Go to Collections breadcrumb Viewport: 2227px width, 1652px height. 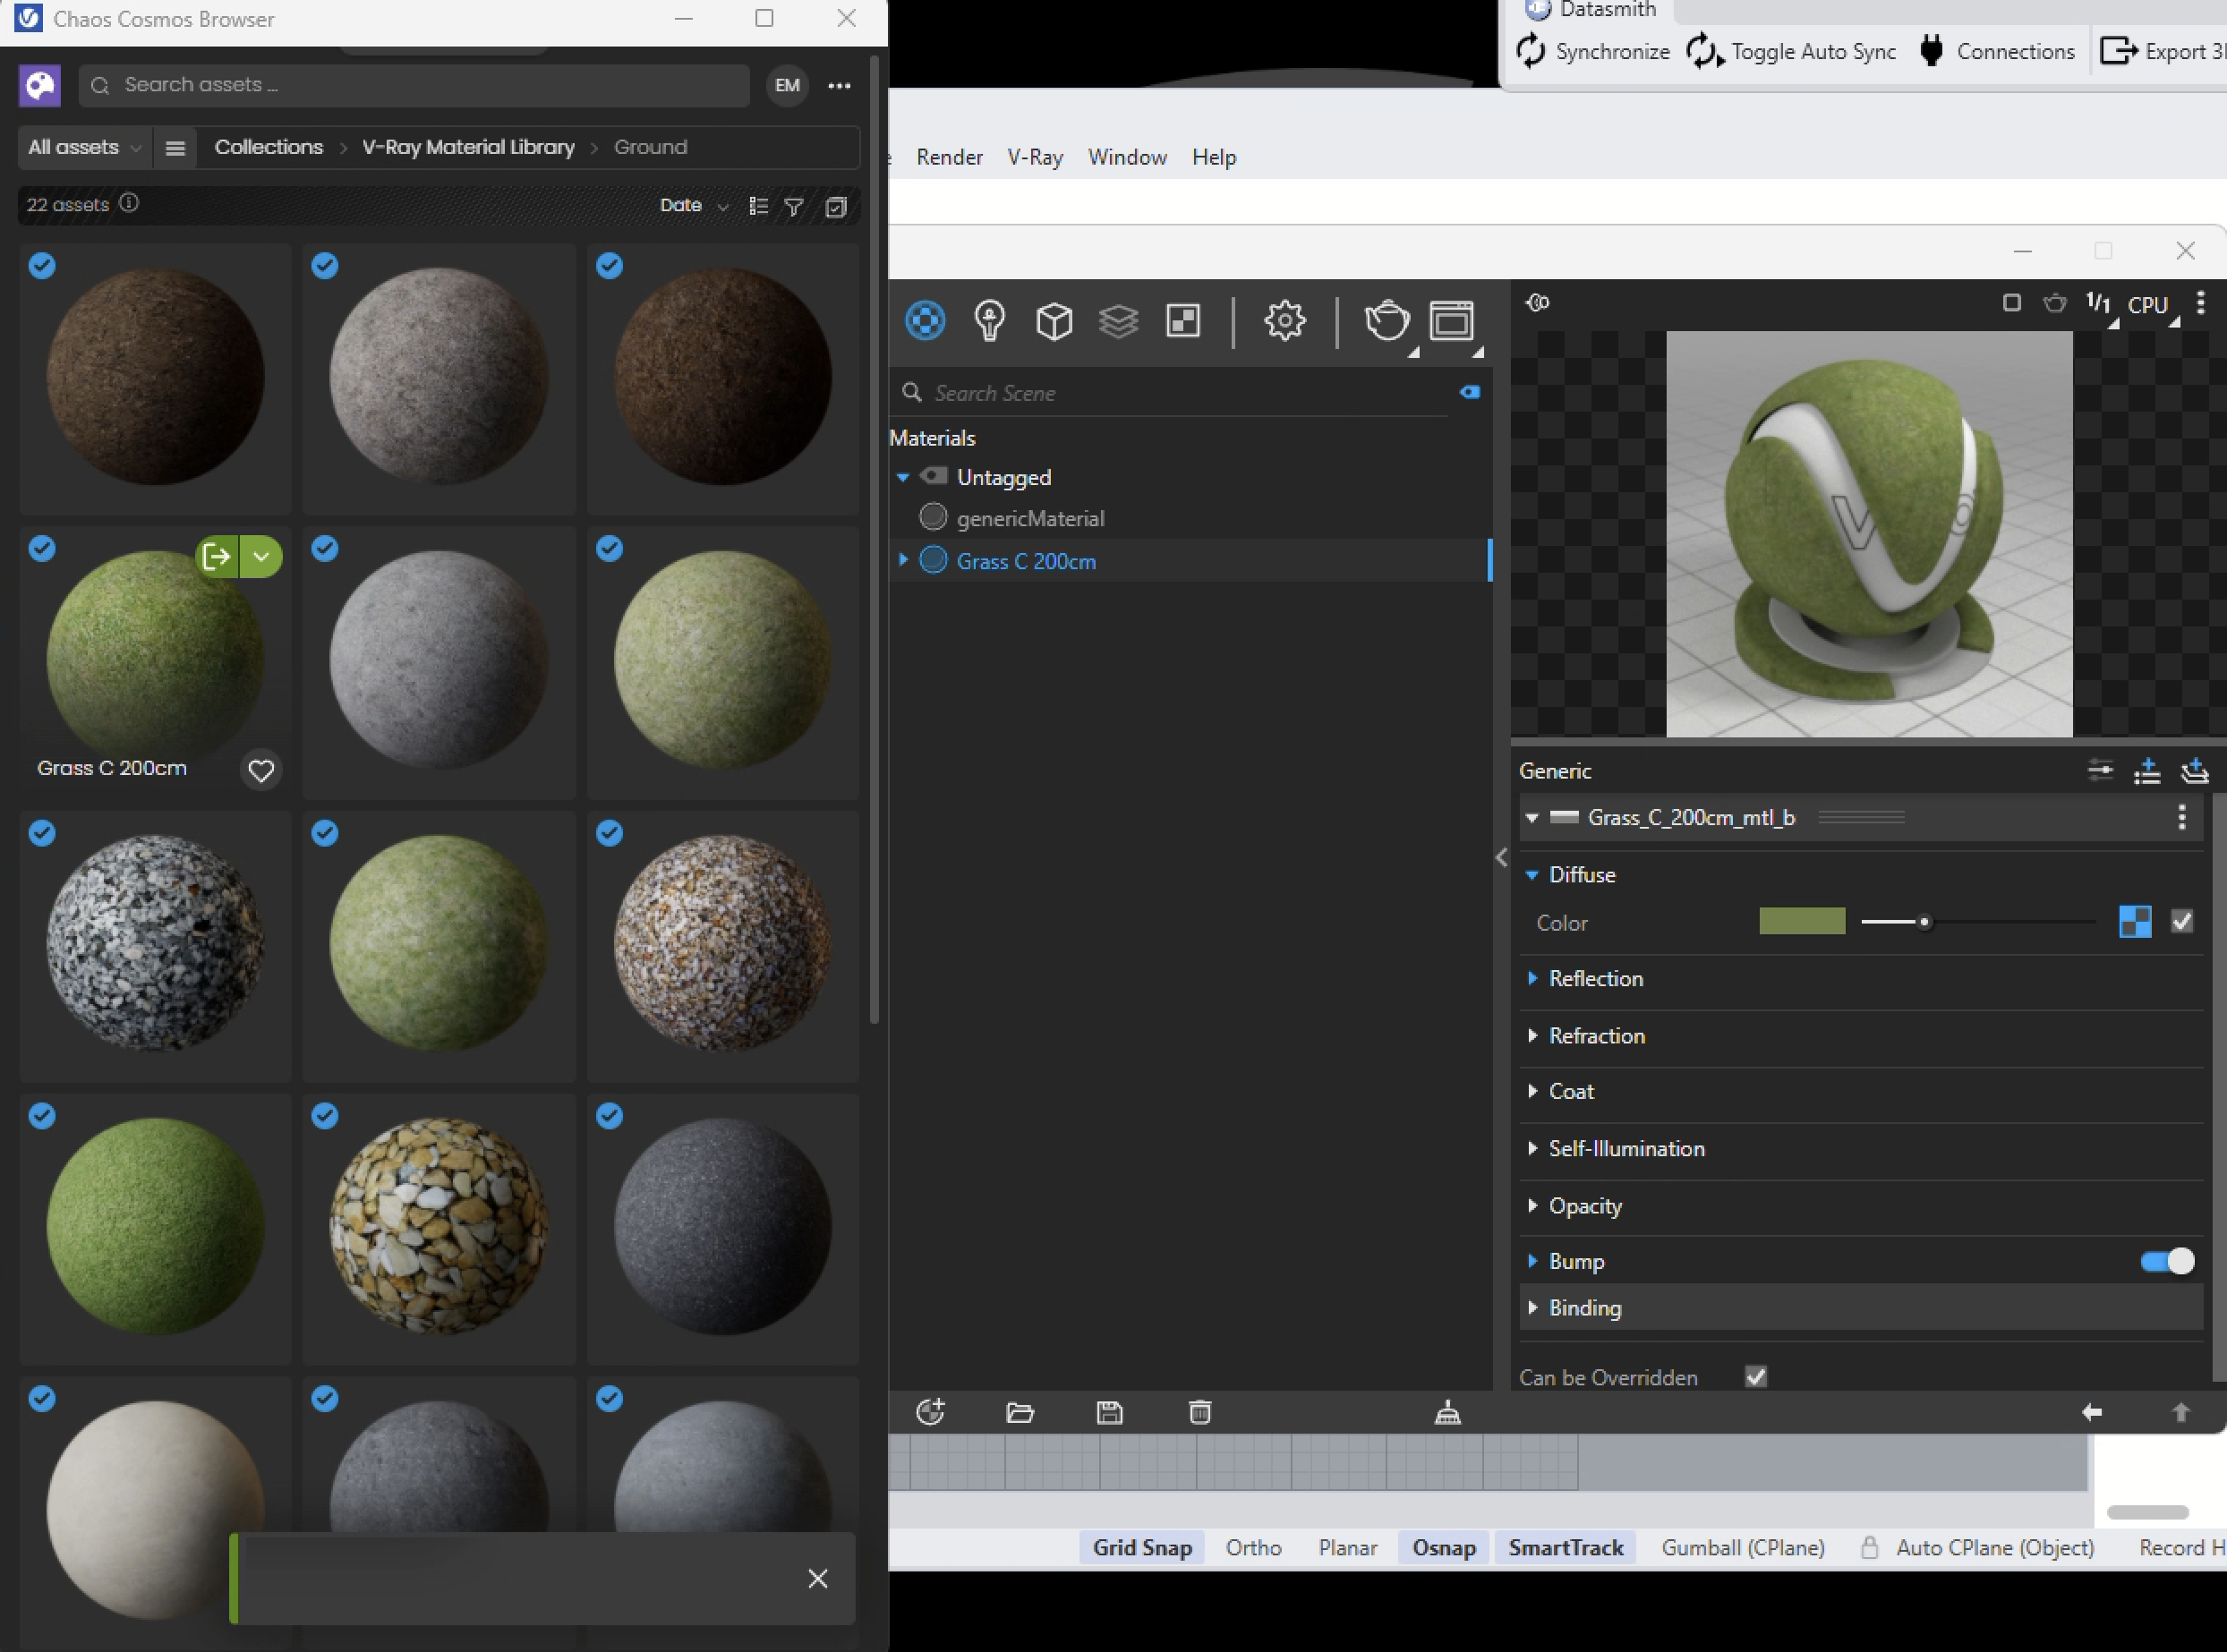point(269,148)
